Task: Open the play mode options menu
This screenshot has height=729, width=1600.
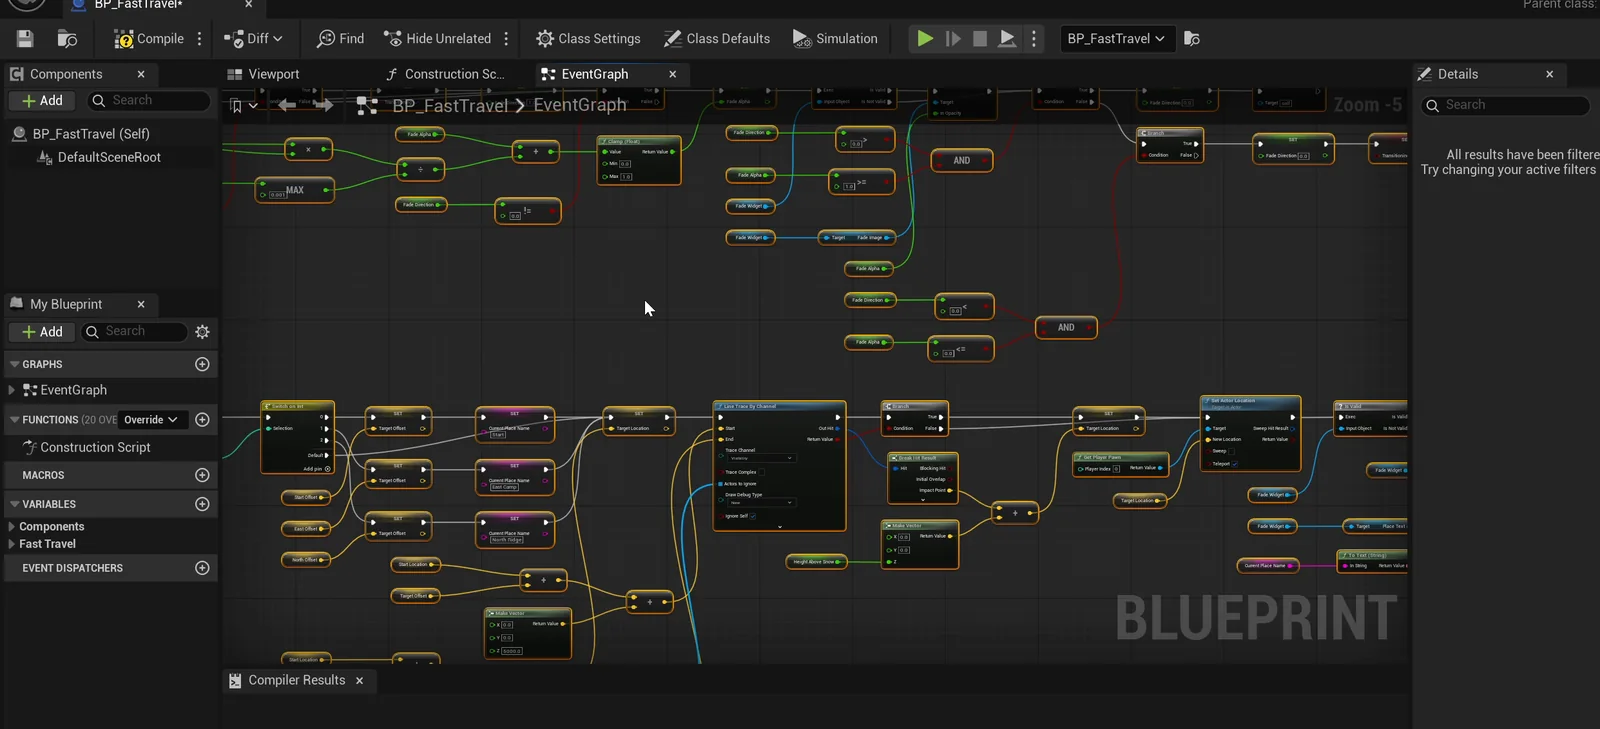Action: (1034, 39)
